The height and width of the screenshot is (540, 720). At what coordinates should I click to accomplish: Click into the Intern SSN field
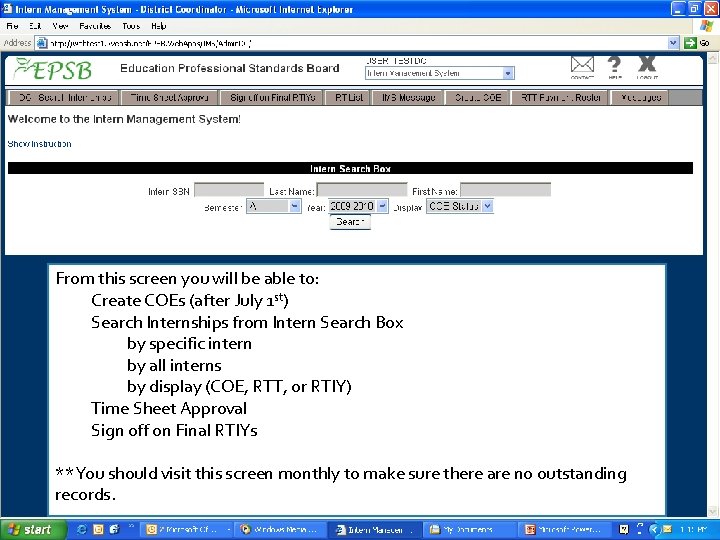pos(229,190)
